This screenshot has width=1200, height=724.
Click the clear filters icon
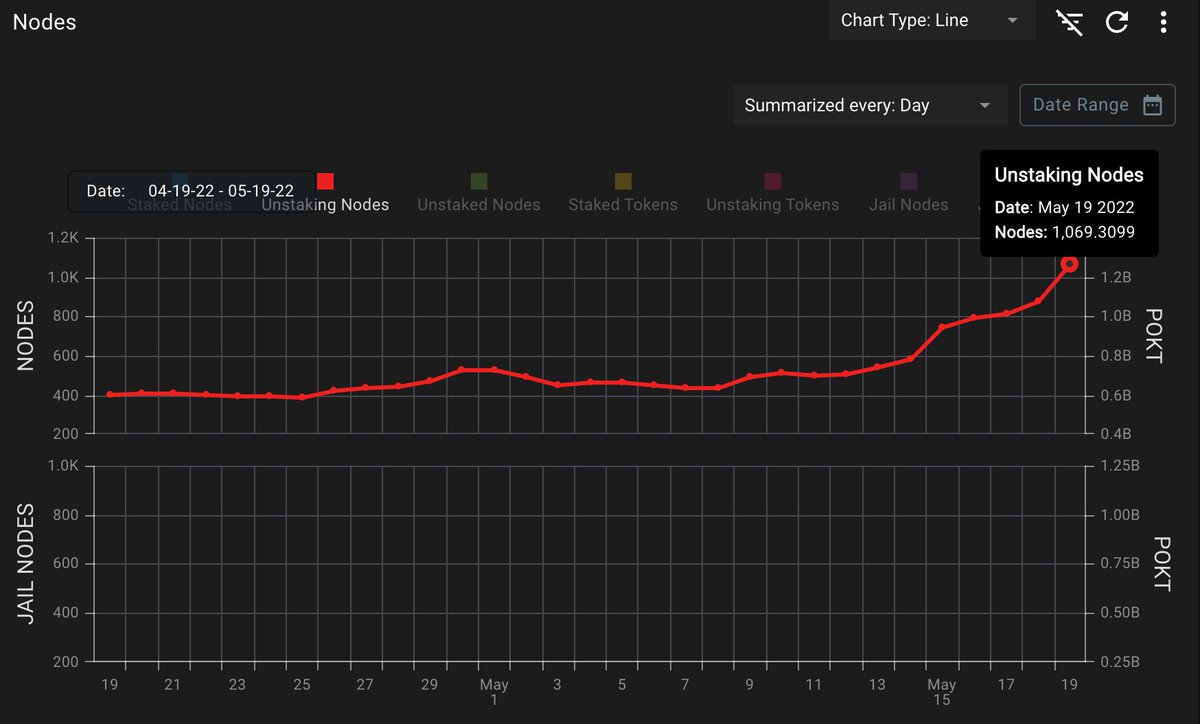1070,22
